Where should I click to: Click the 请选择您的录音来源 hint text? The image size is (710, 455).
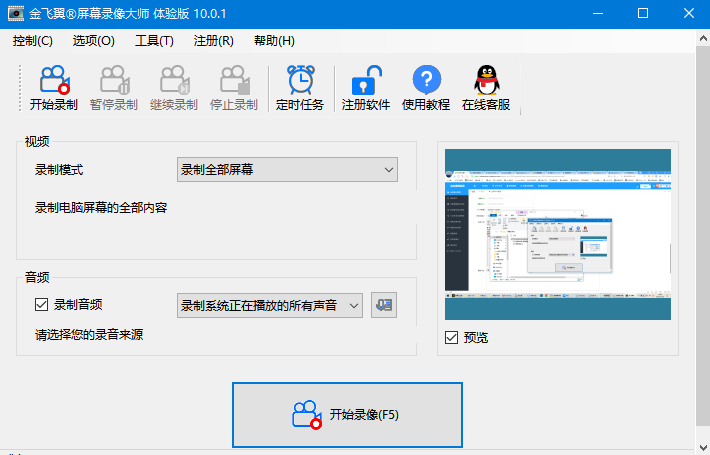tap(89, 335)
